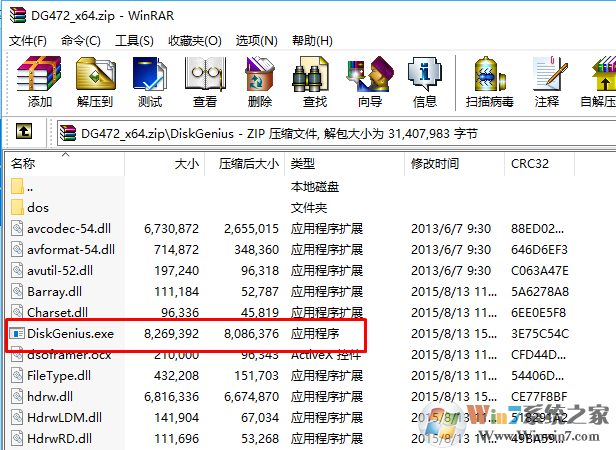Screen dimensions: 616x450
Task: Click the DiskGenius.exe application icon
Action: tap(17, 334)
